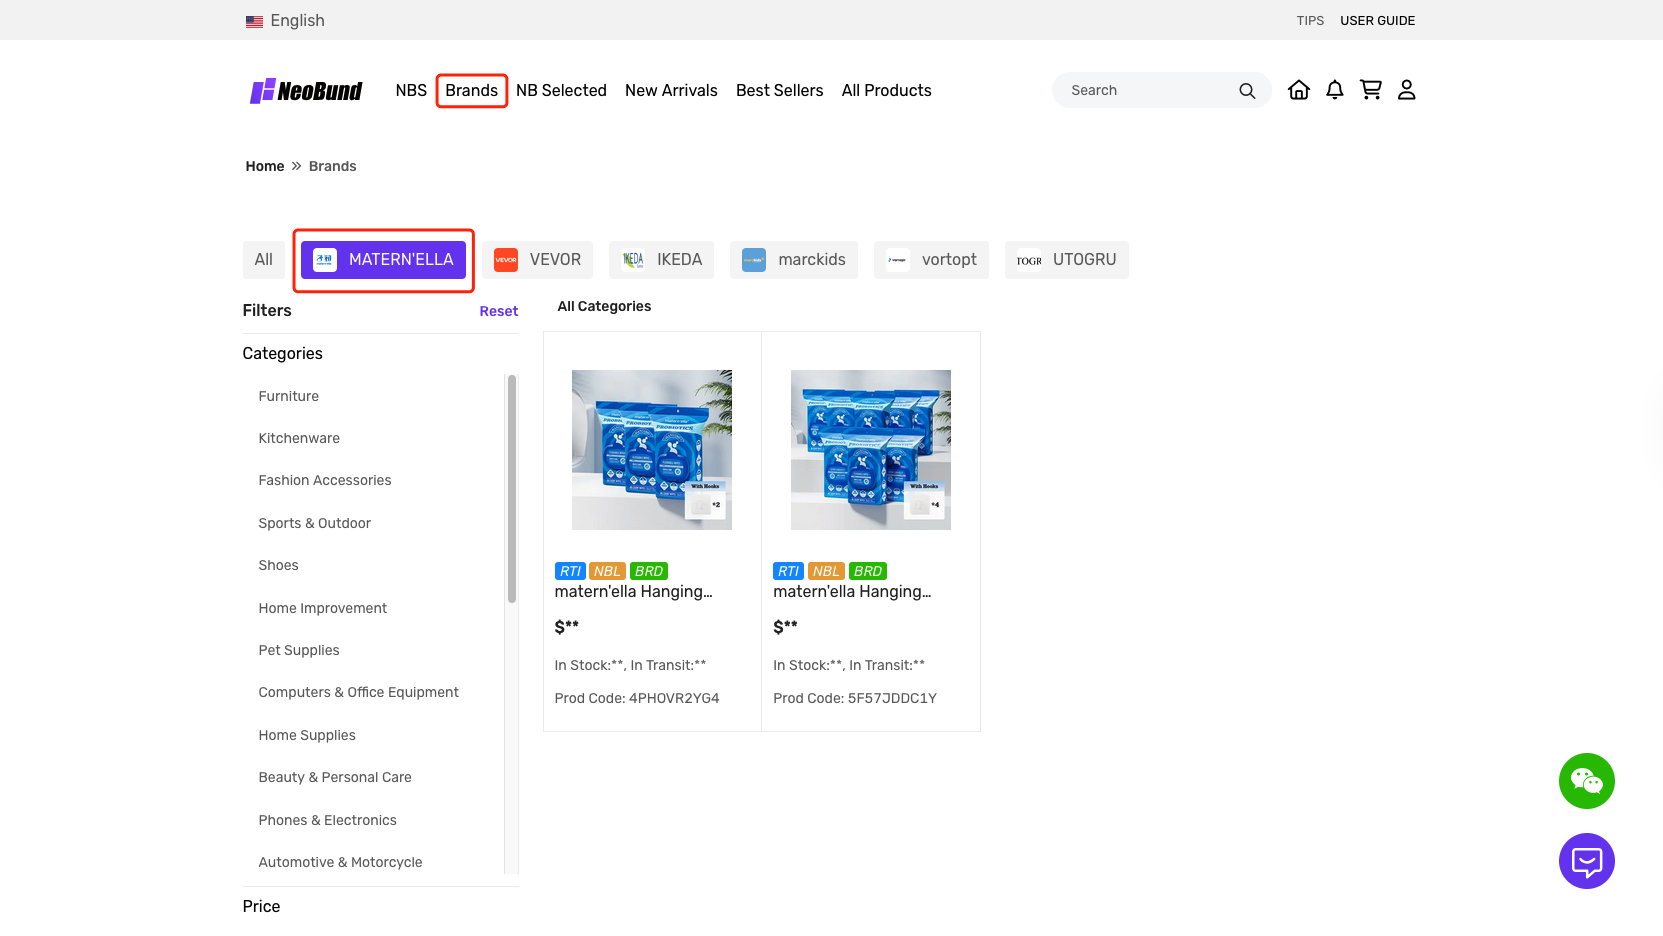Click NBL badge on product 5F57JDDC1Y
1663x936 pixels.
826,571
